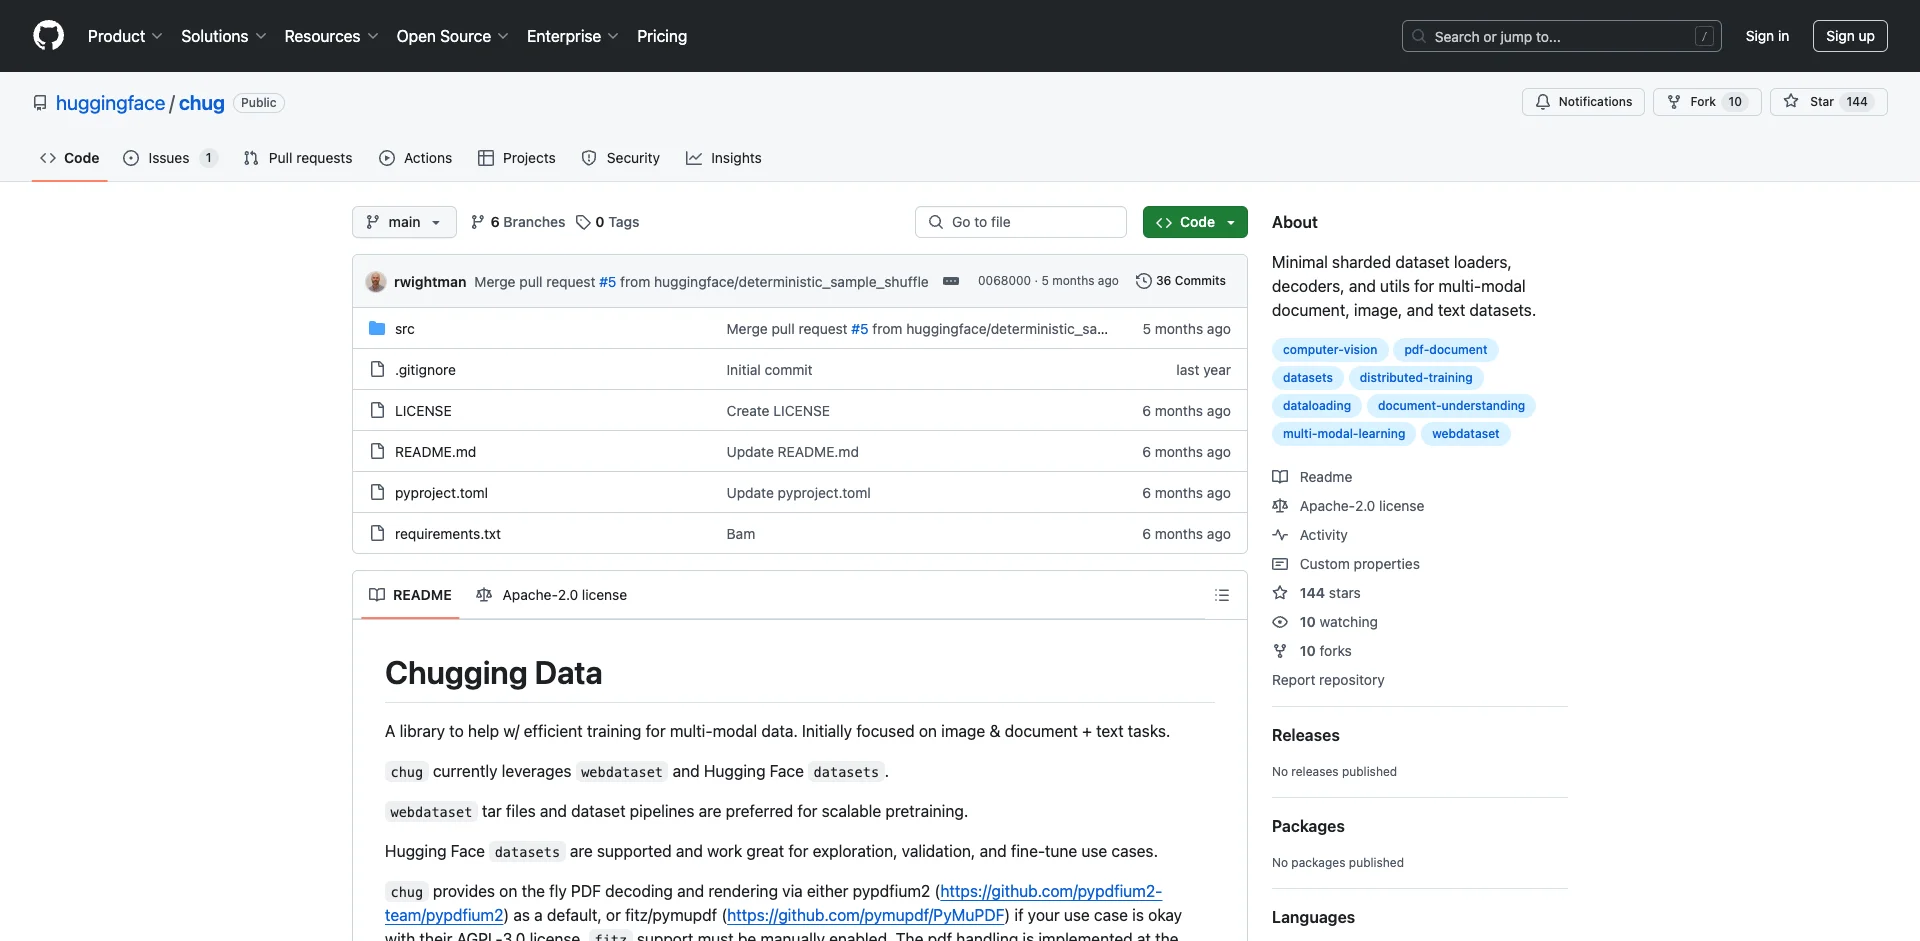Viewport: 1920px width, 941px height.
Task: Open the Enterprise dropdown menu
Action: (572, 36)
